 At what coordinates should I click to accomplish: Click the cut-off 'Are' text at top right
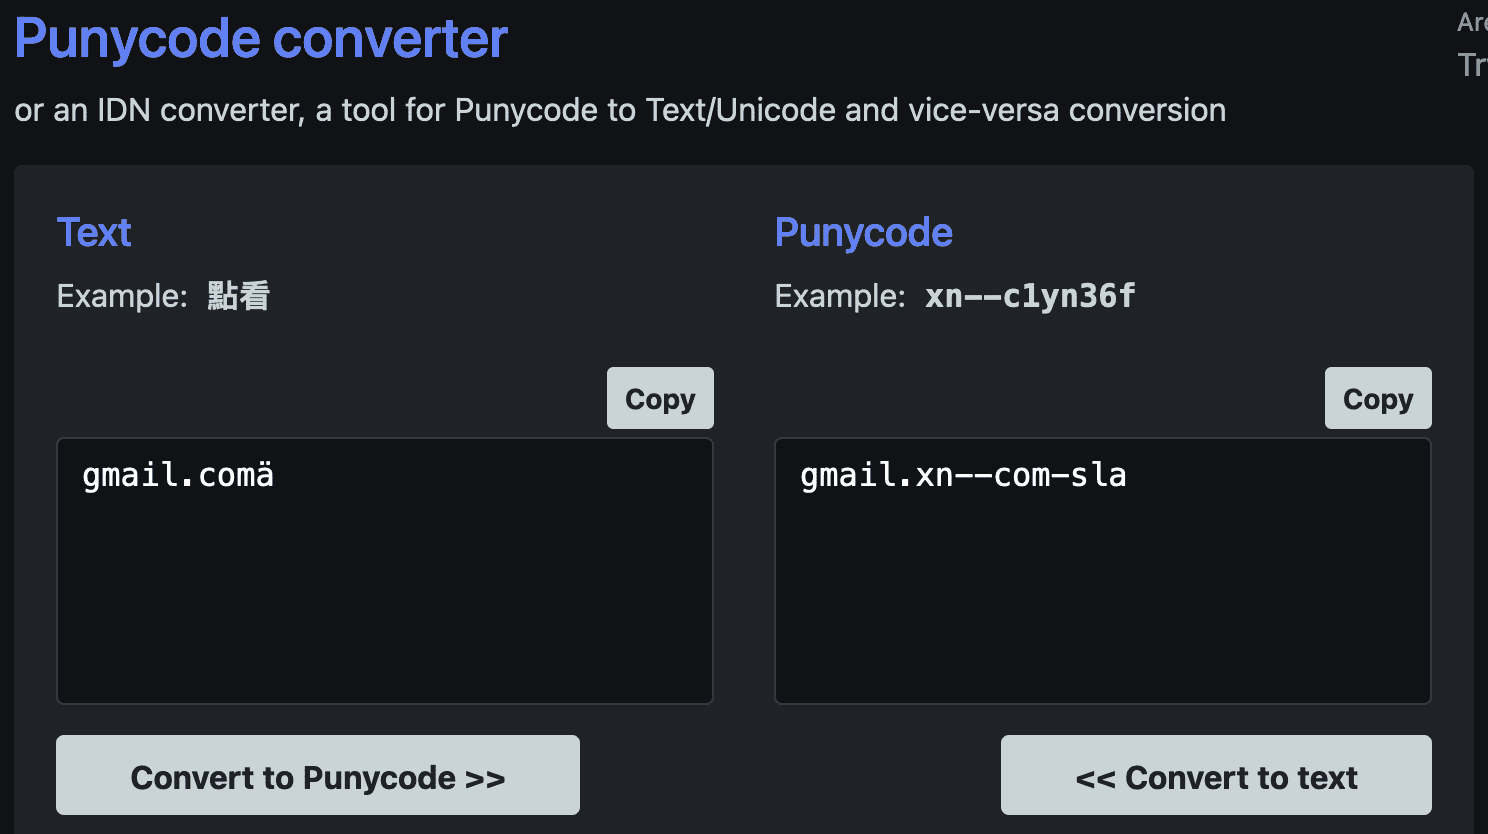click(1471, 22)
